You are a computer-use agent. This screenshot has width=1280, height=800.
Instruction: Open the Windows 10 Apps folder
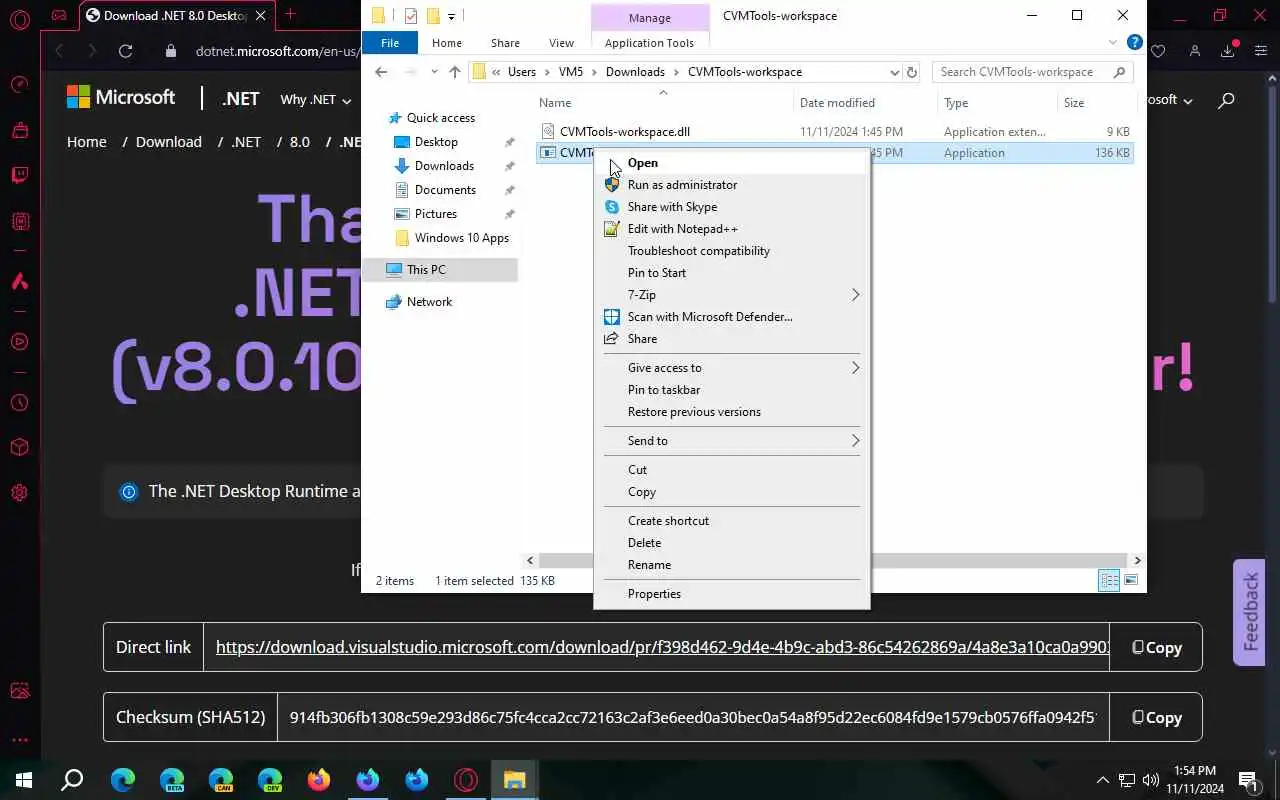click(x=461, y=238)
